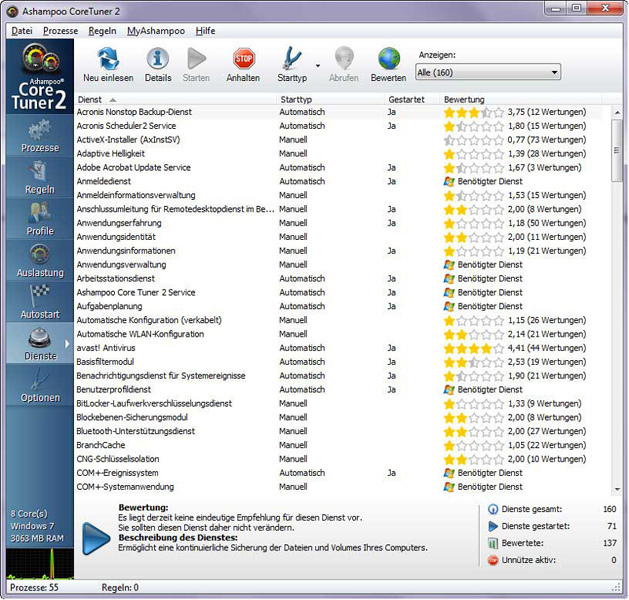Viewport: 629px width, 600px height.
Task: Open the Hilfe menu
Action: [x=205, y=31]
